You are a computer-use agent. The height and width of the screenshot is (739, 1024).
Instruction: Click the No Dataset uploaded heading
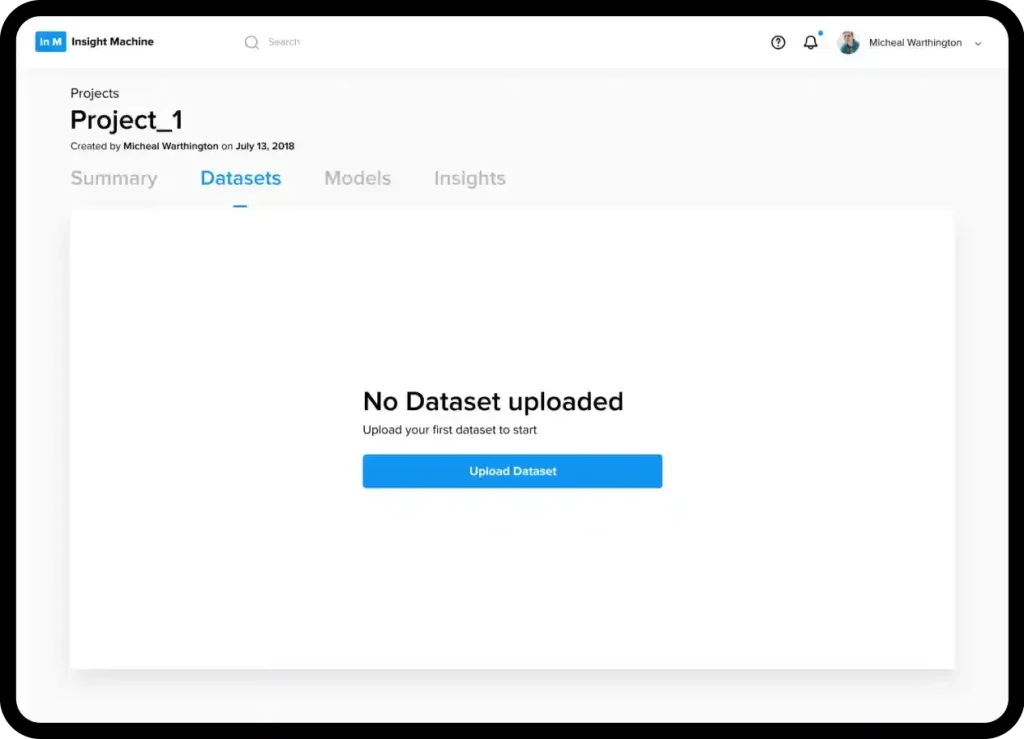tap(492, 402)
